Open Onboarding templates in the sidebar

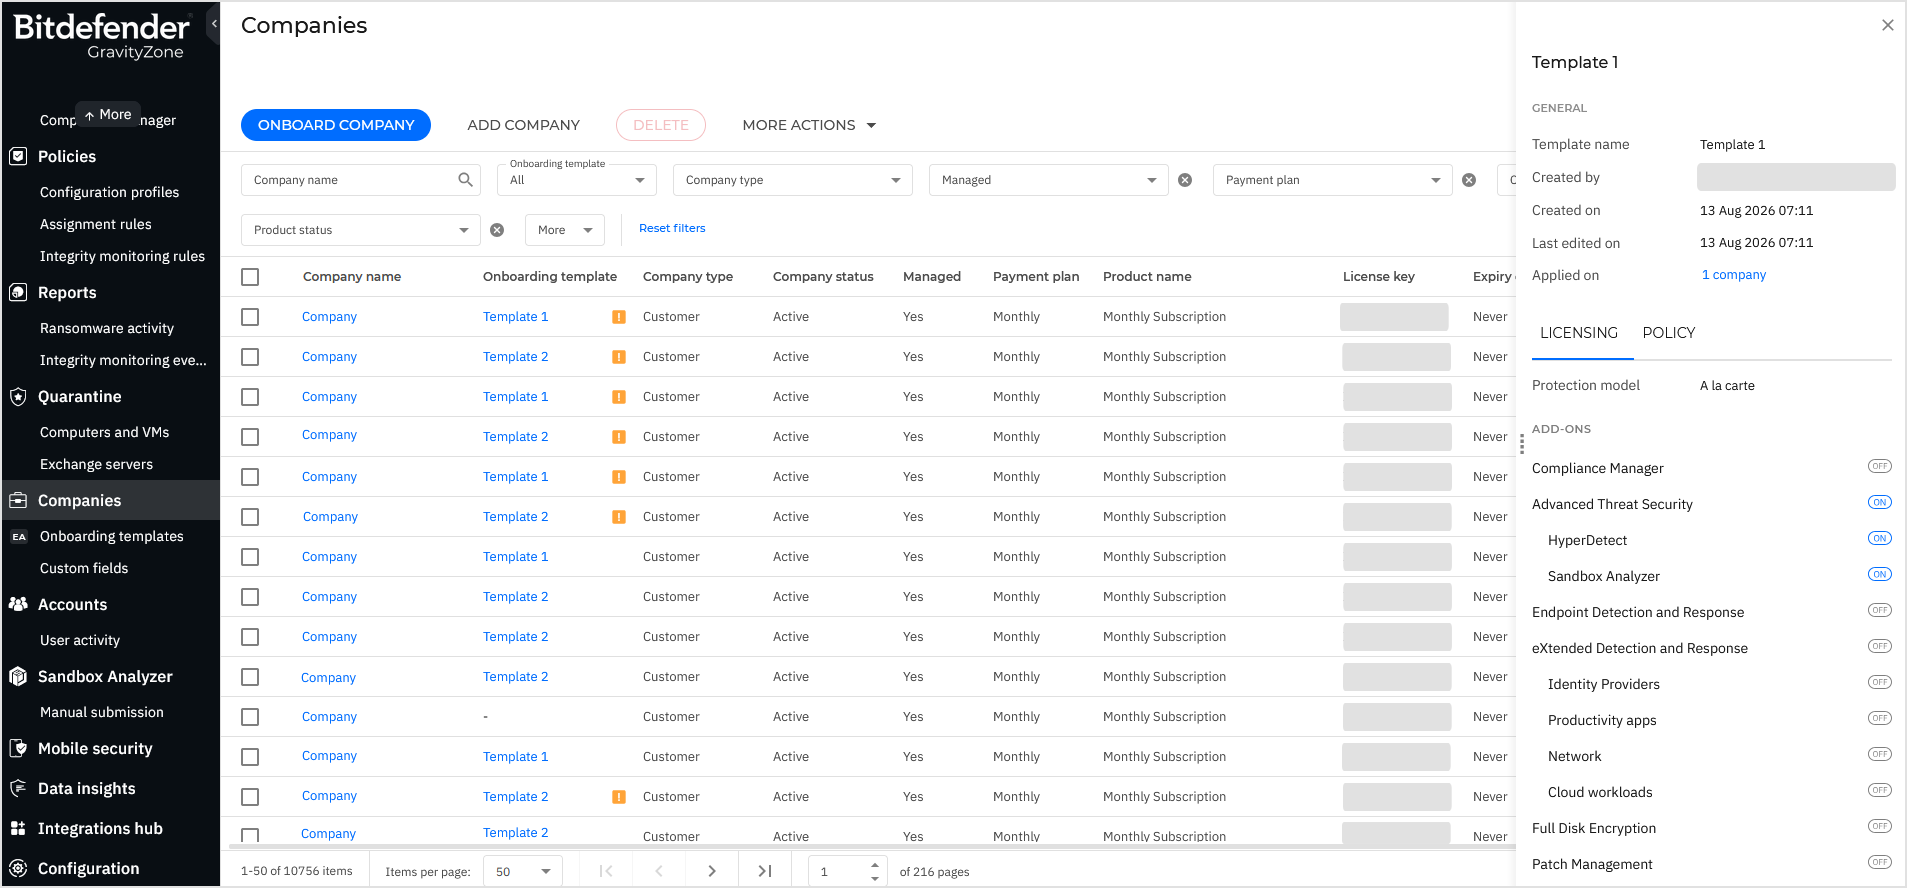coord(112,536)
